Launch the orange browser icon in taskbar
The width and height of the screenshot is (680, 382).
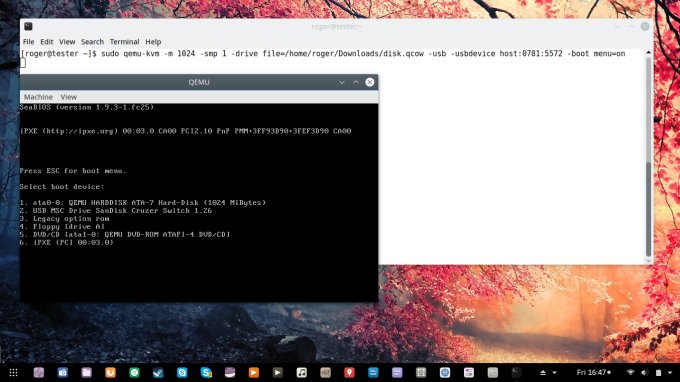tap(110, 372)
